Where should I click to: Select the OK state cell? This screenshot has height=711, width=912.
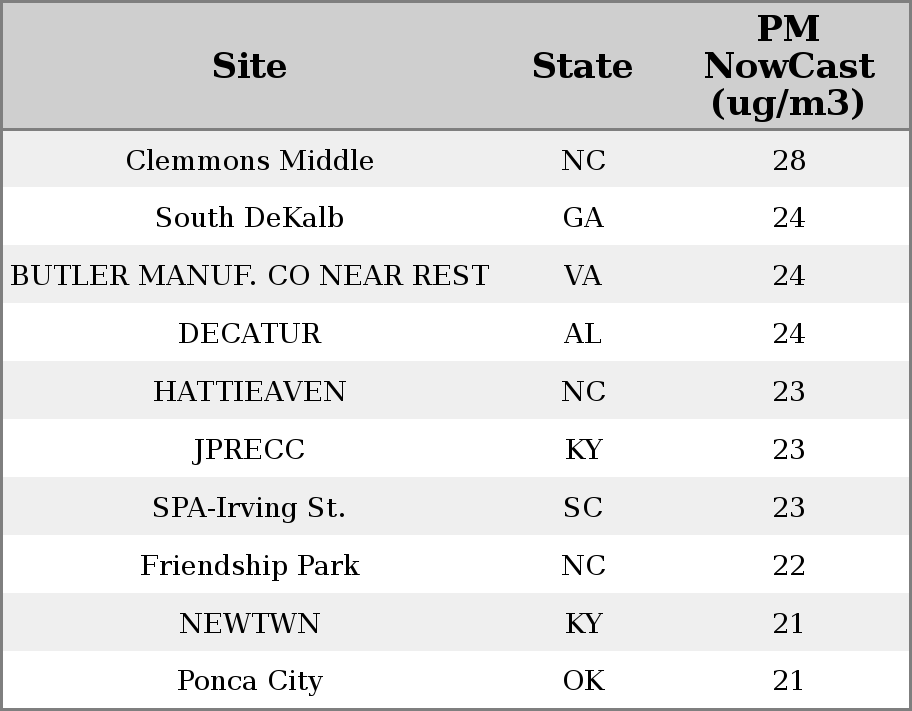coord(583,681)
